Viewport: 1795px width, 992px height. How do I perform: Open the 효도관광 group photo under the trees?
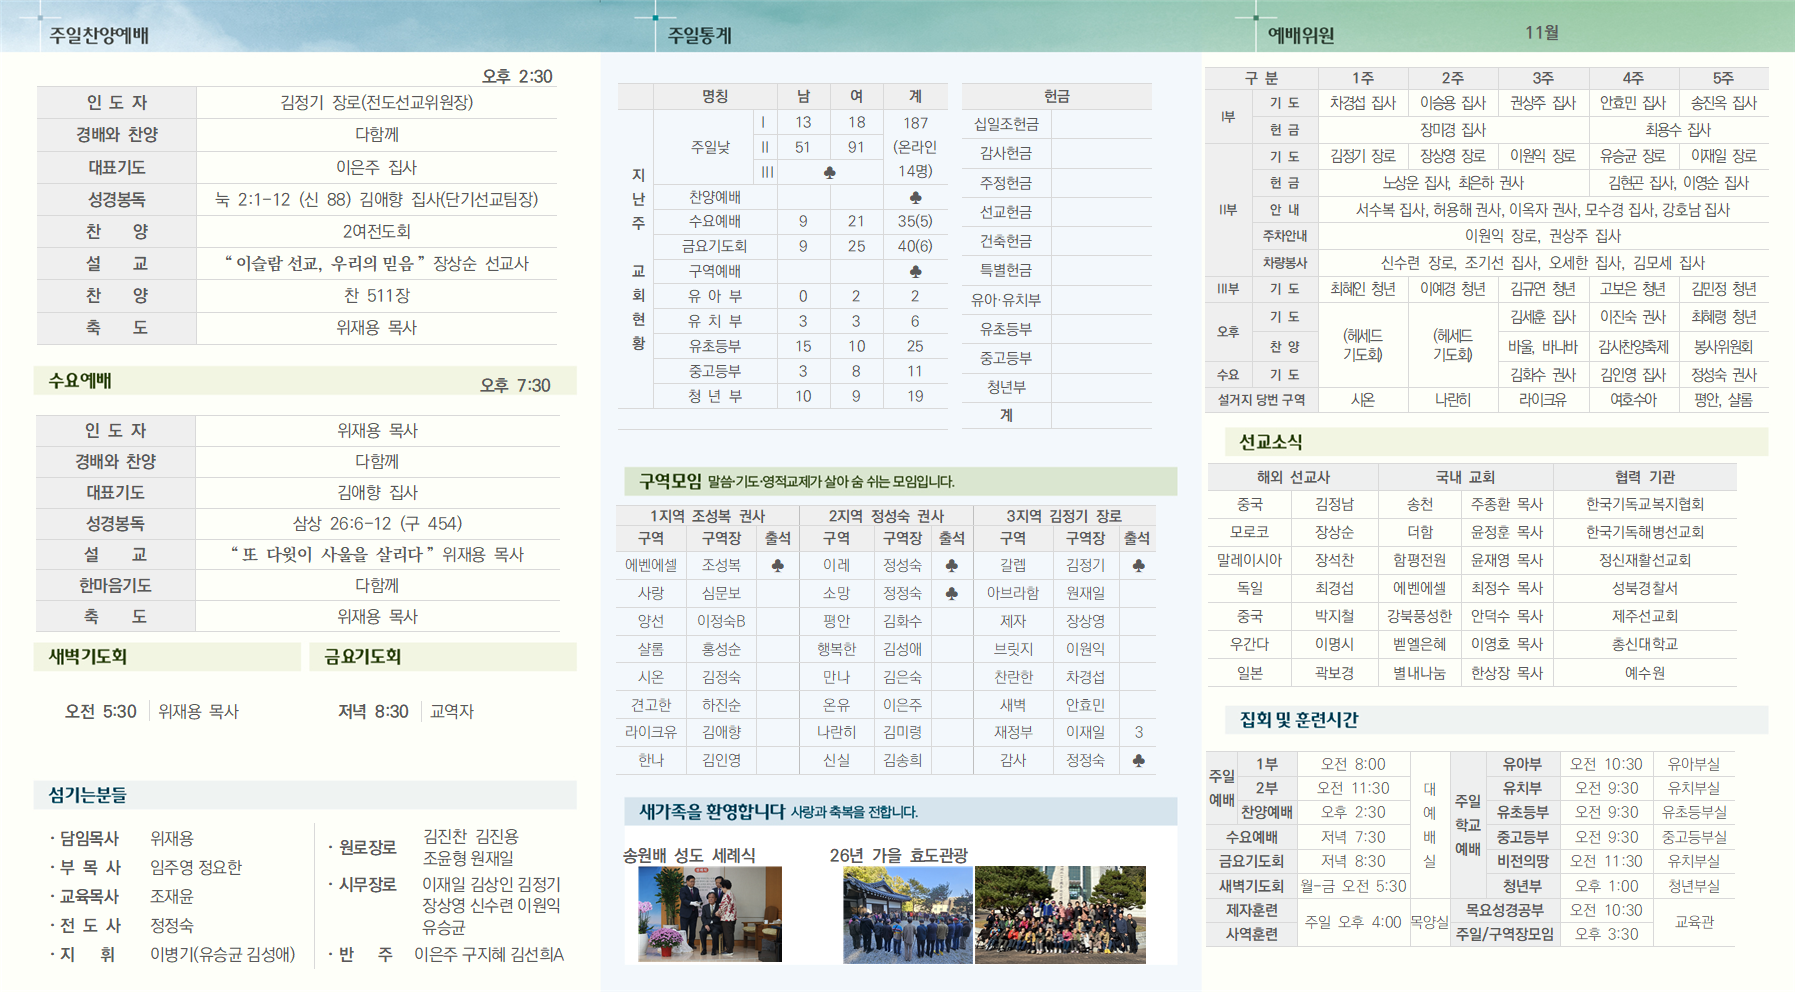click(1060, 915)
